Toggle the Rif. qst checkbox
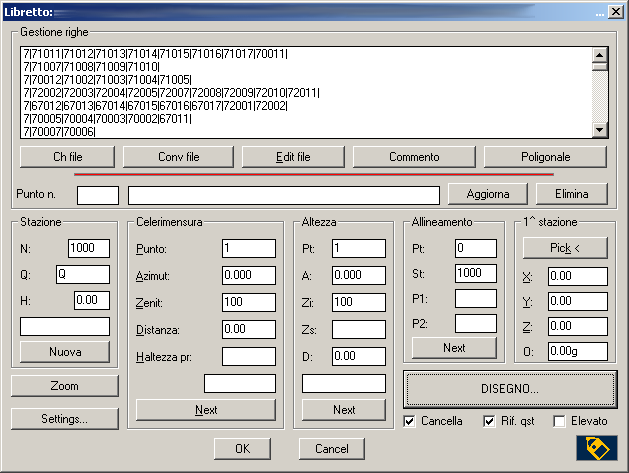Image resolution: width=629 pixels, height=473 pixels. (489, 421)
